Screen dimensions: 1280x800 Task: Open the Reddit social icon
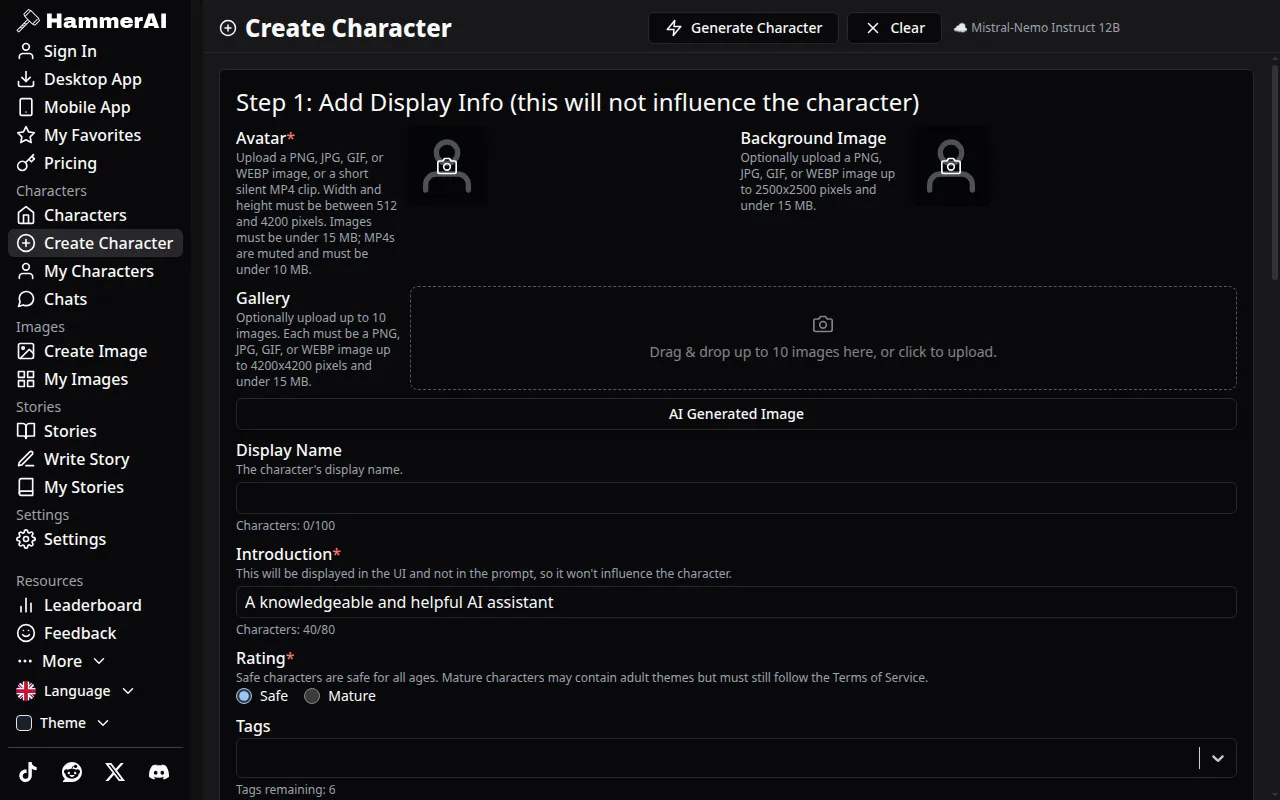point(72,772)
